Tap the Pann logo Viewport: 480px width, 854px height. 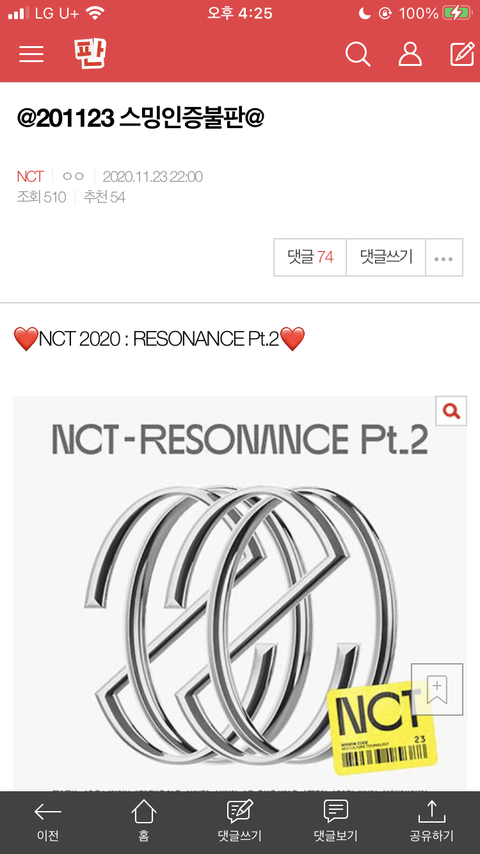click(89, 54)
